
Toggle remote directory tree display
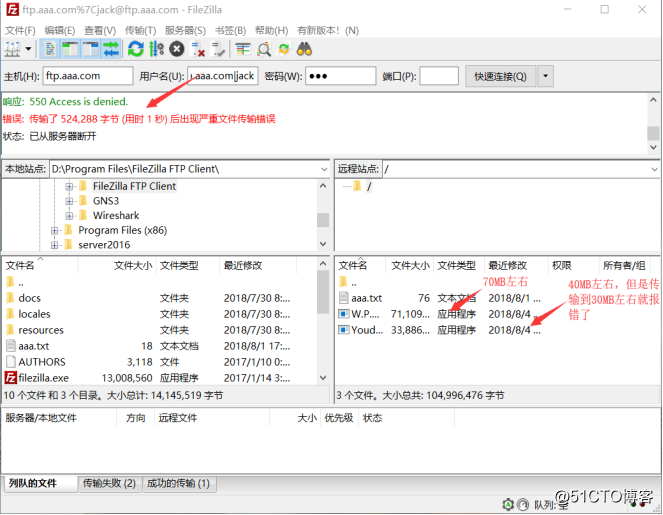[x=90, y=49]
